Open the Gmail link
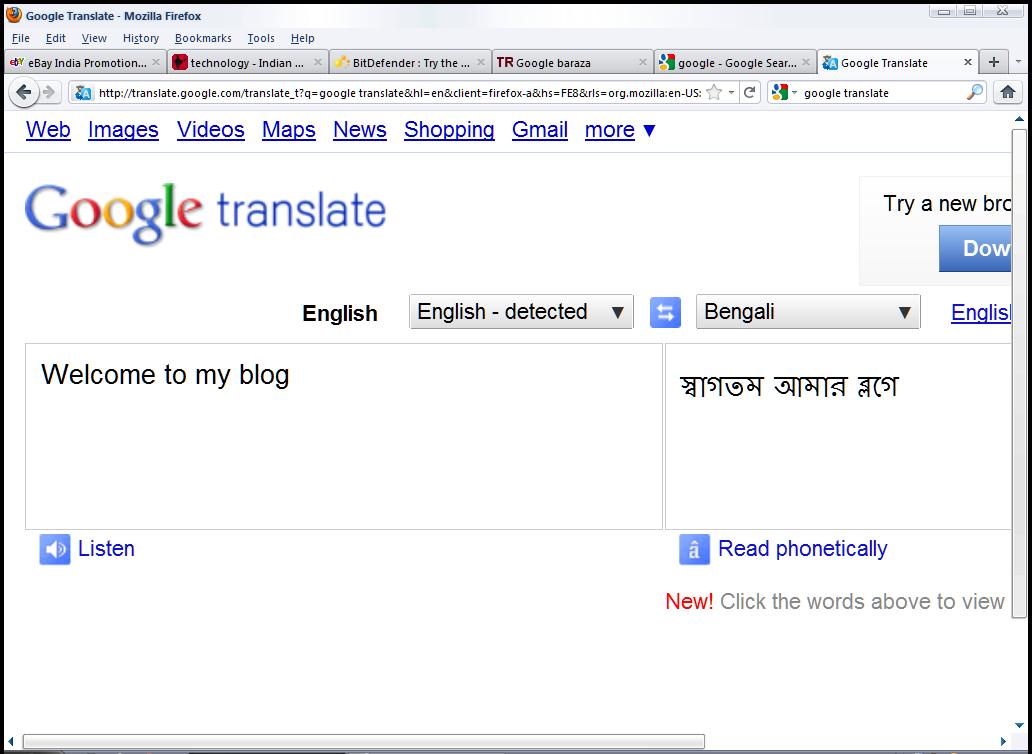 (x=540, y=130)
